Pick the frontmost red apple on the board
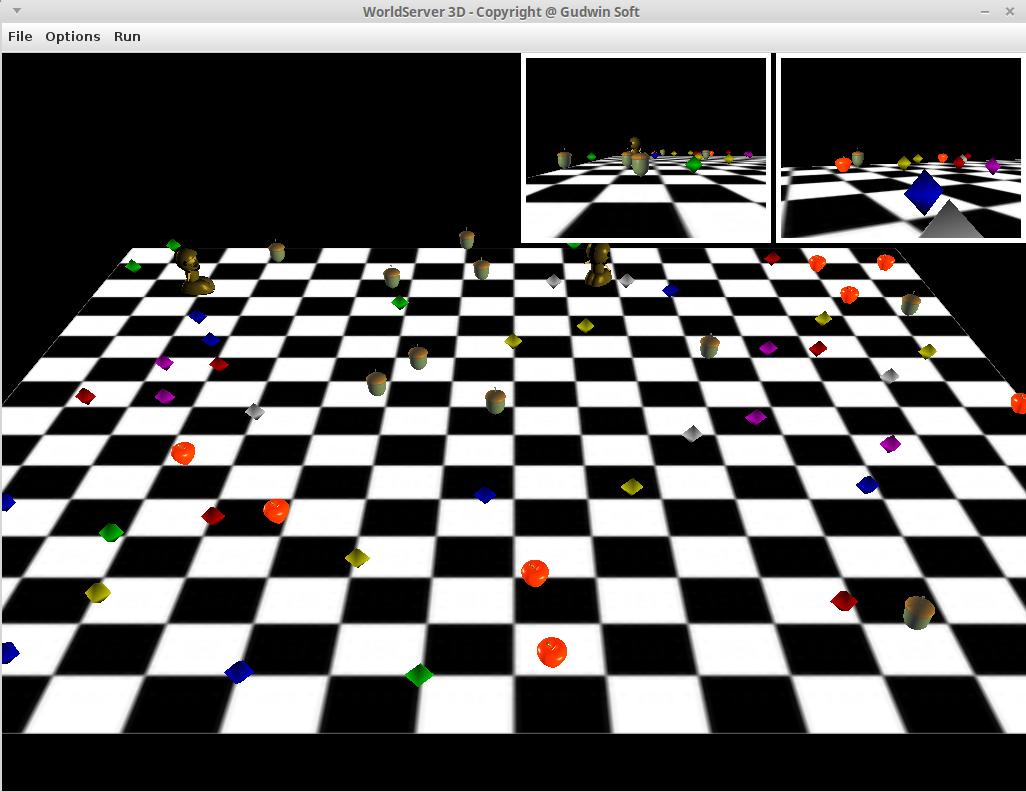Image resolution: width=1026 pixels, height=792 pixels. 552,652
